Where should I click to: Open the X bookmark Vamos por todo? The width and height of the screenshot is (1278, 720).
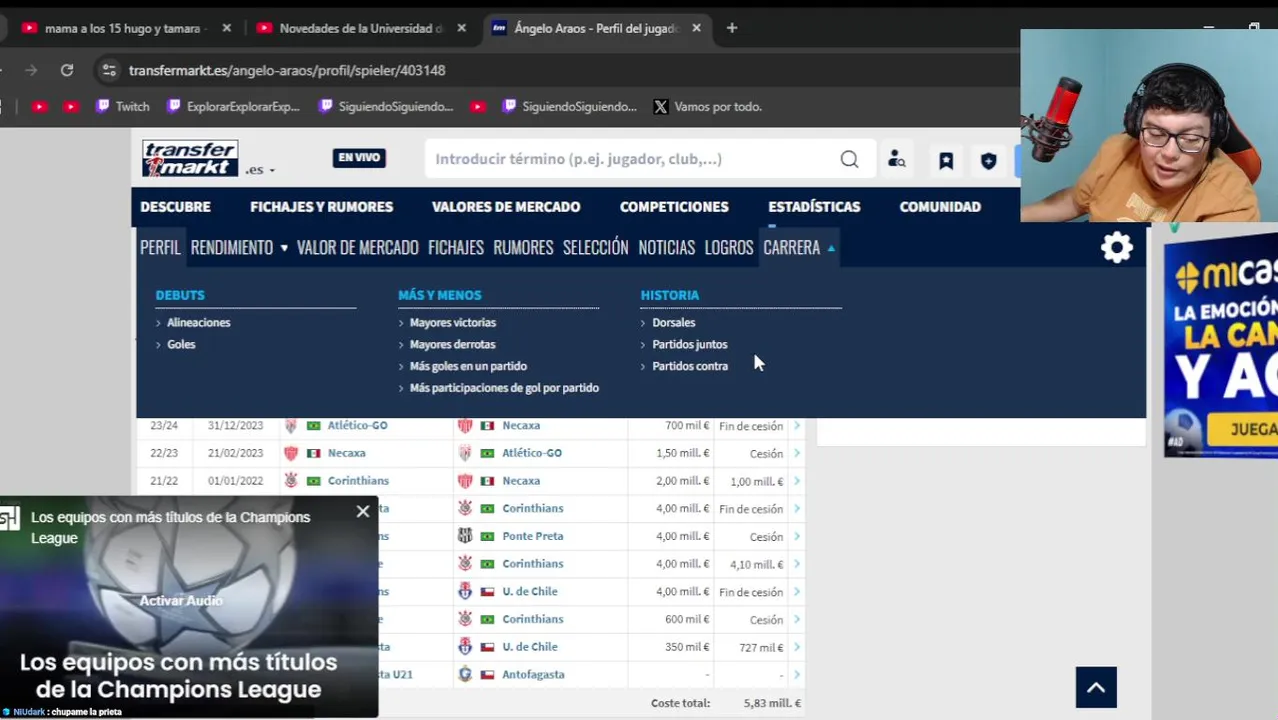(707, 106)
